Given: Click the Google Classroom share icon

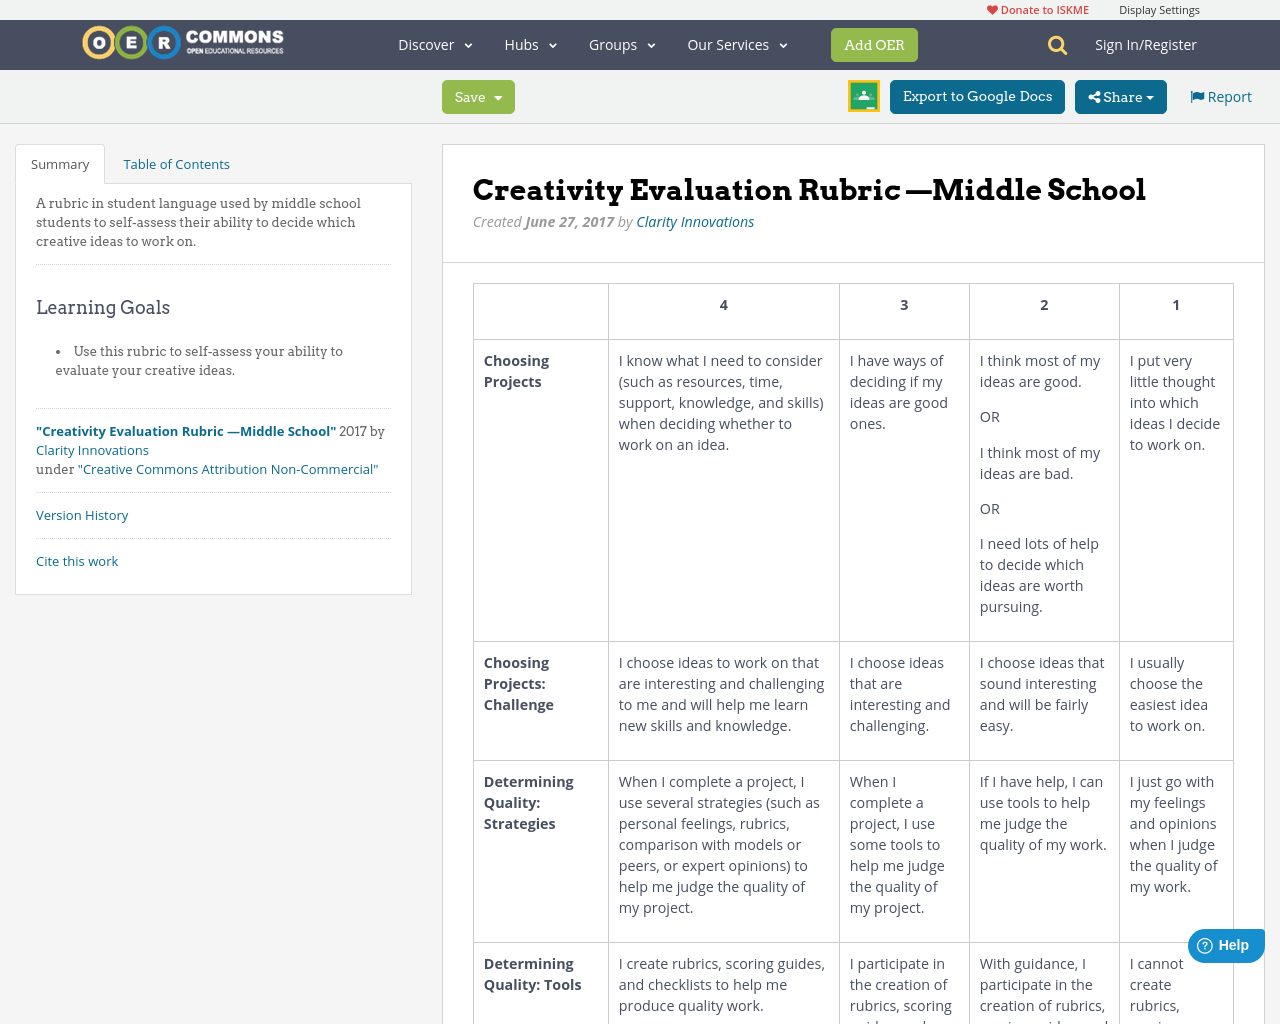Looking at the screenshot, I should (x=863, y=96).
